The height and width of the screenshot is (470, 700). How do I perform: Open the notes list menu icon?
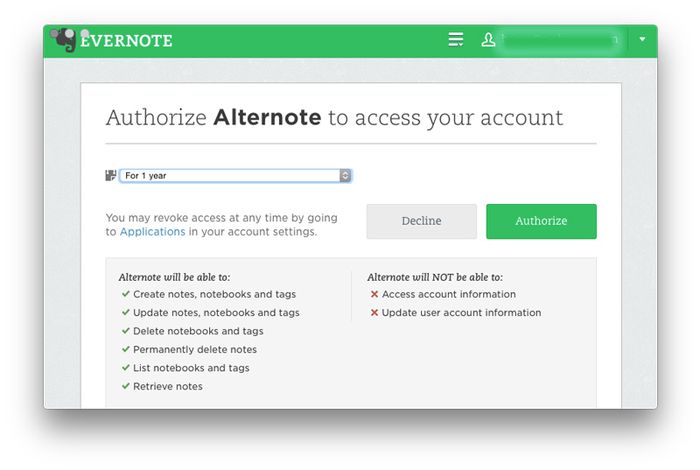[x=456, y=39]
